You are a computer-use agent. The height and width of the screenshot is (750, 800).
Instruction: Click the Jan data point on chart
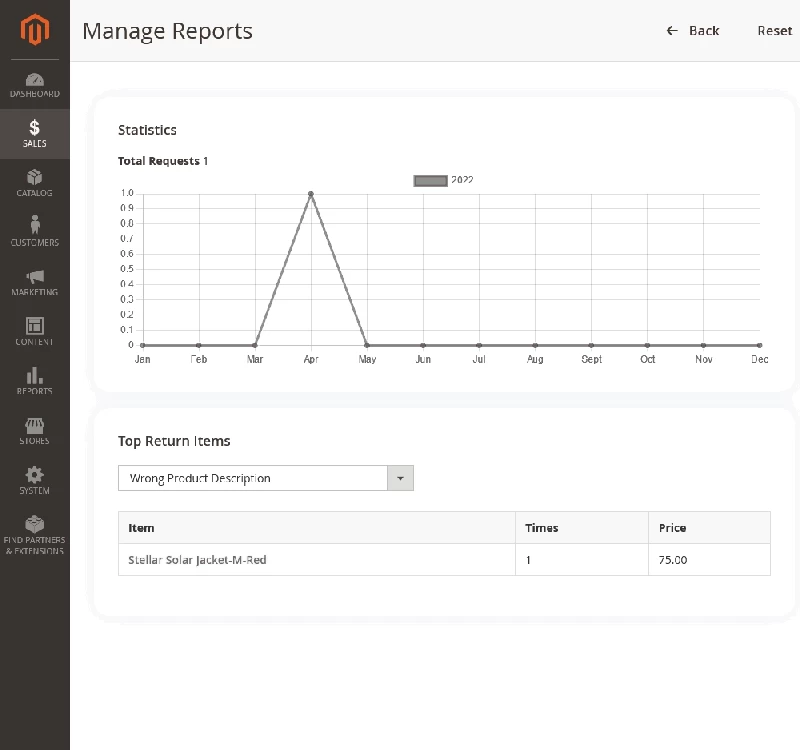(143, 345)
